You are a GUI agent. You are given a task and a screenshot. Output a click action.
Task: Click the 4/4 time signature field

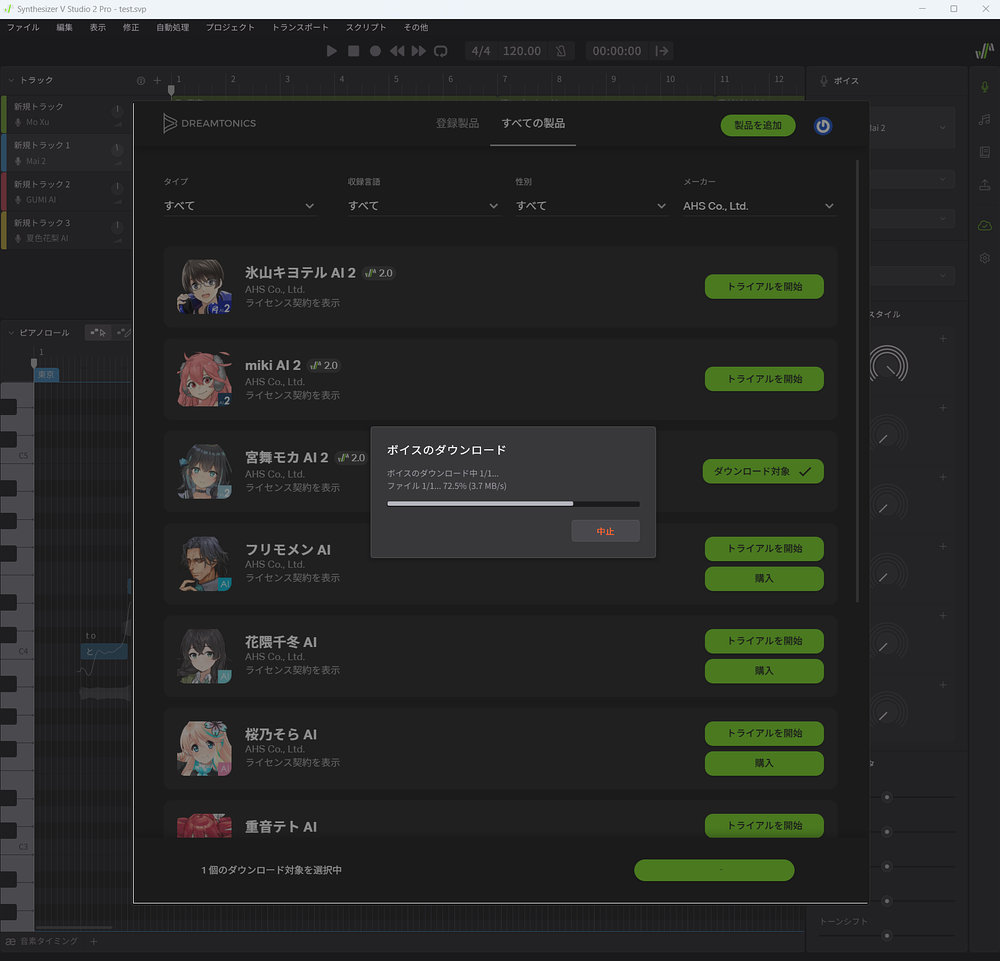click(481, 51)
